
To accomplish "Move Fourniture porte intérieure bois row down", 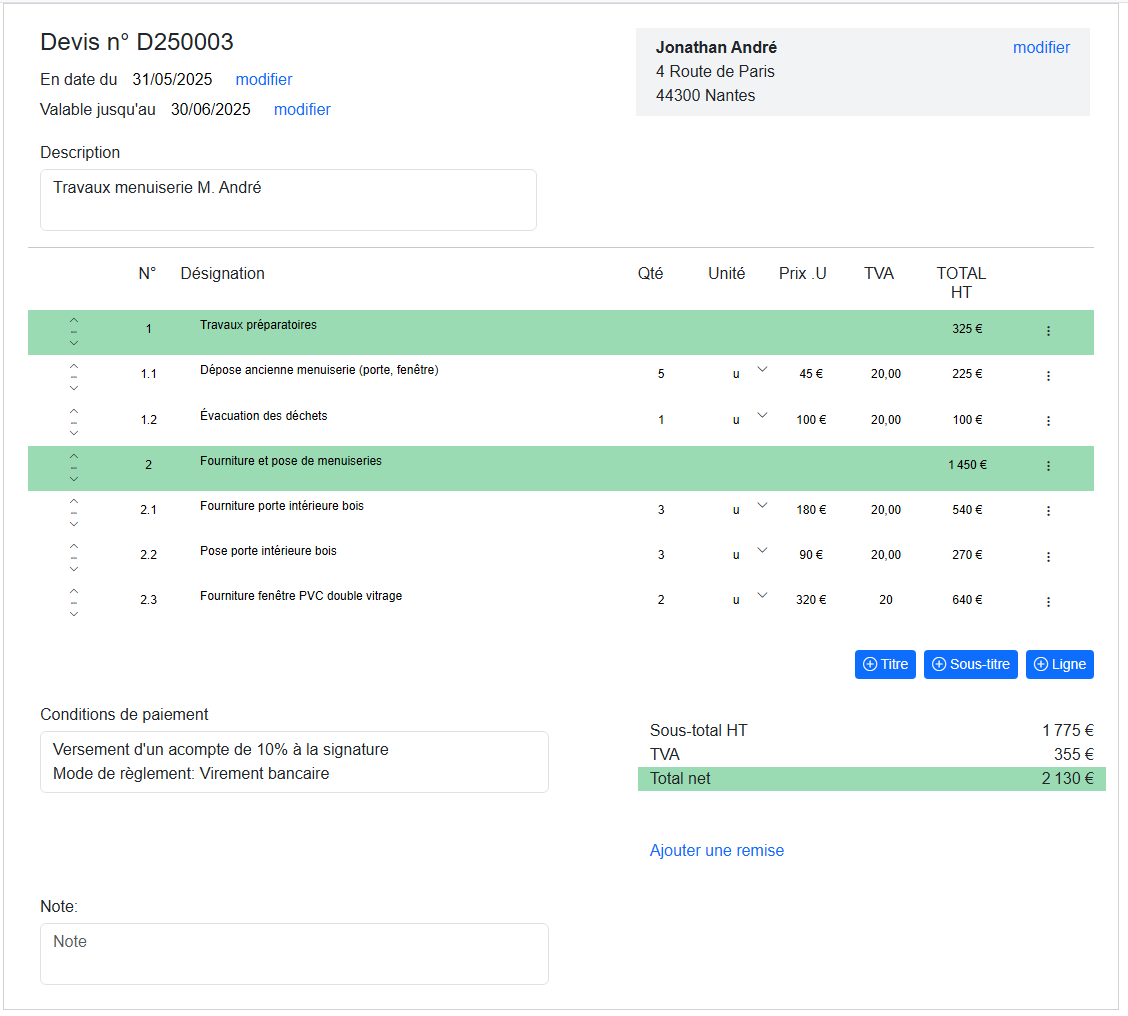I will (74, 524).
